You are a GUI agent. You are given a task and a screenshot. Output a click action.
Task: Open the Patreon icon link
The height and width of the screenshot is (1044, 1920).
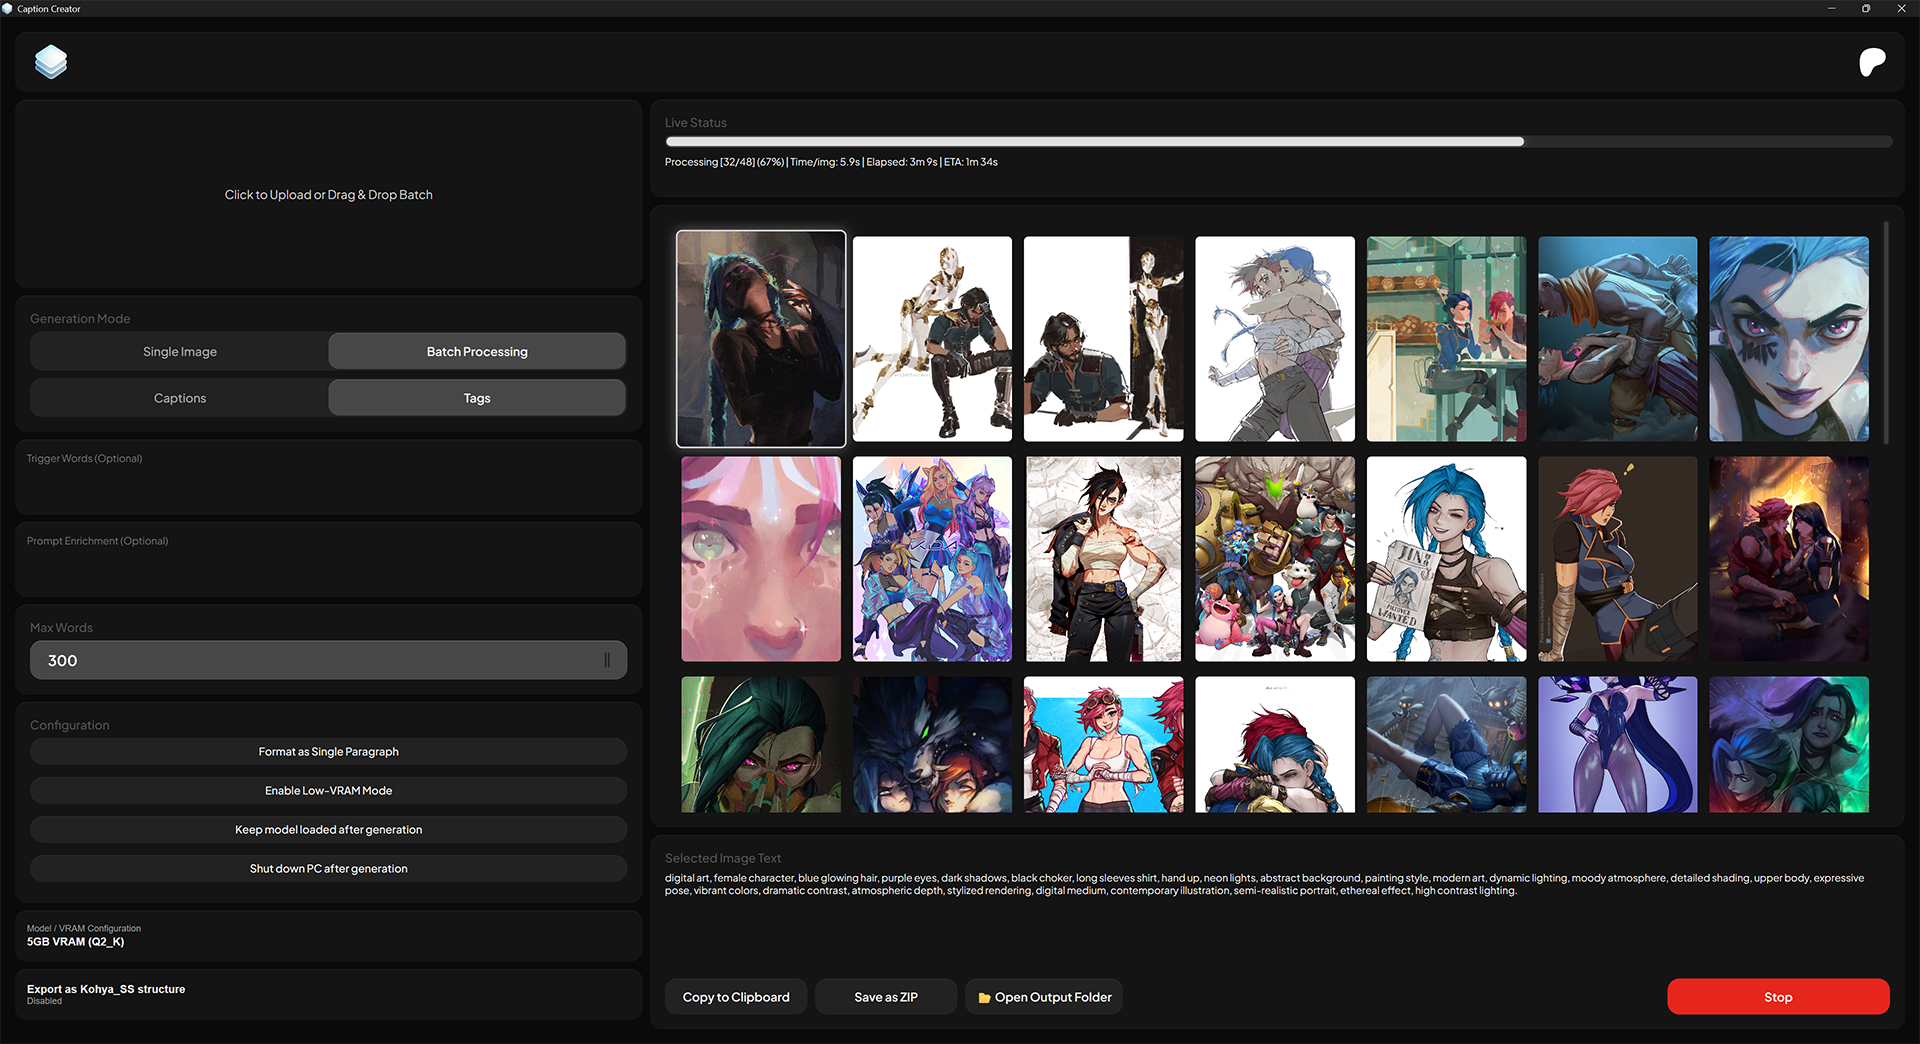tap(1872, 62)
